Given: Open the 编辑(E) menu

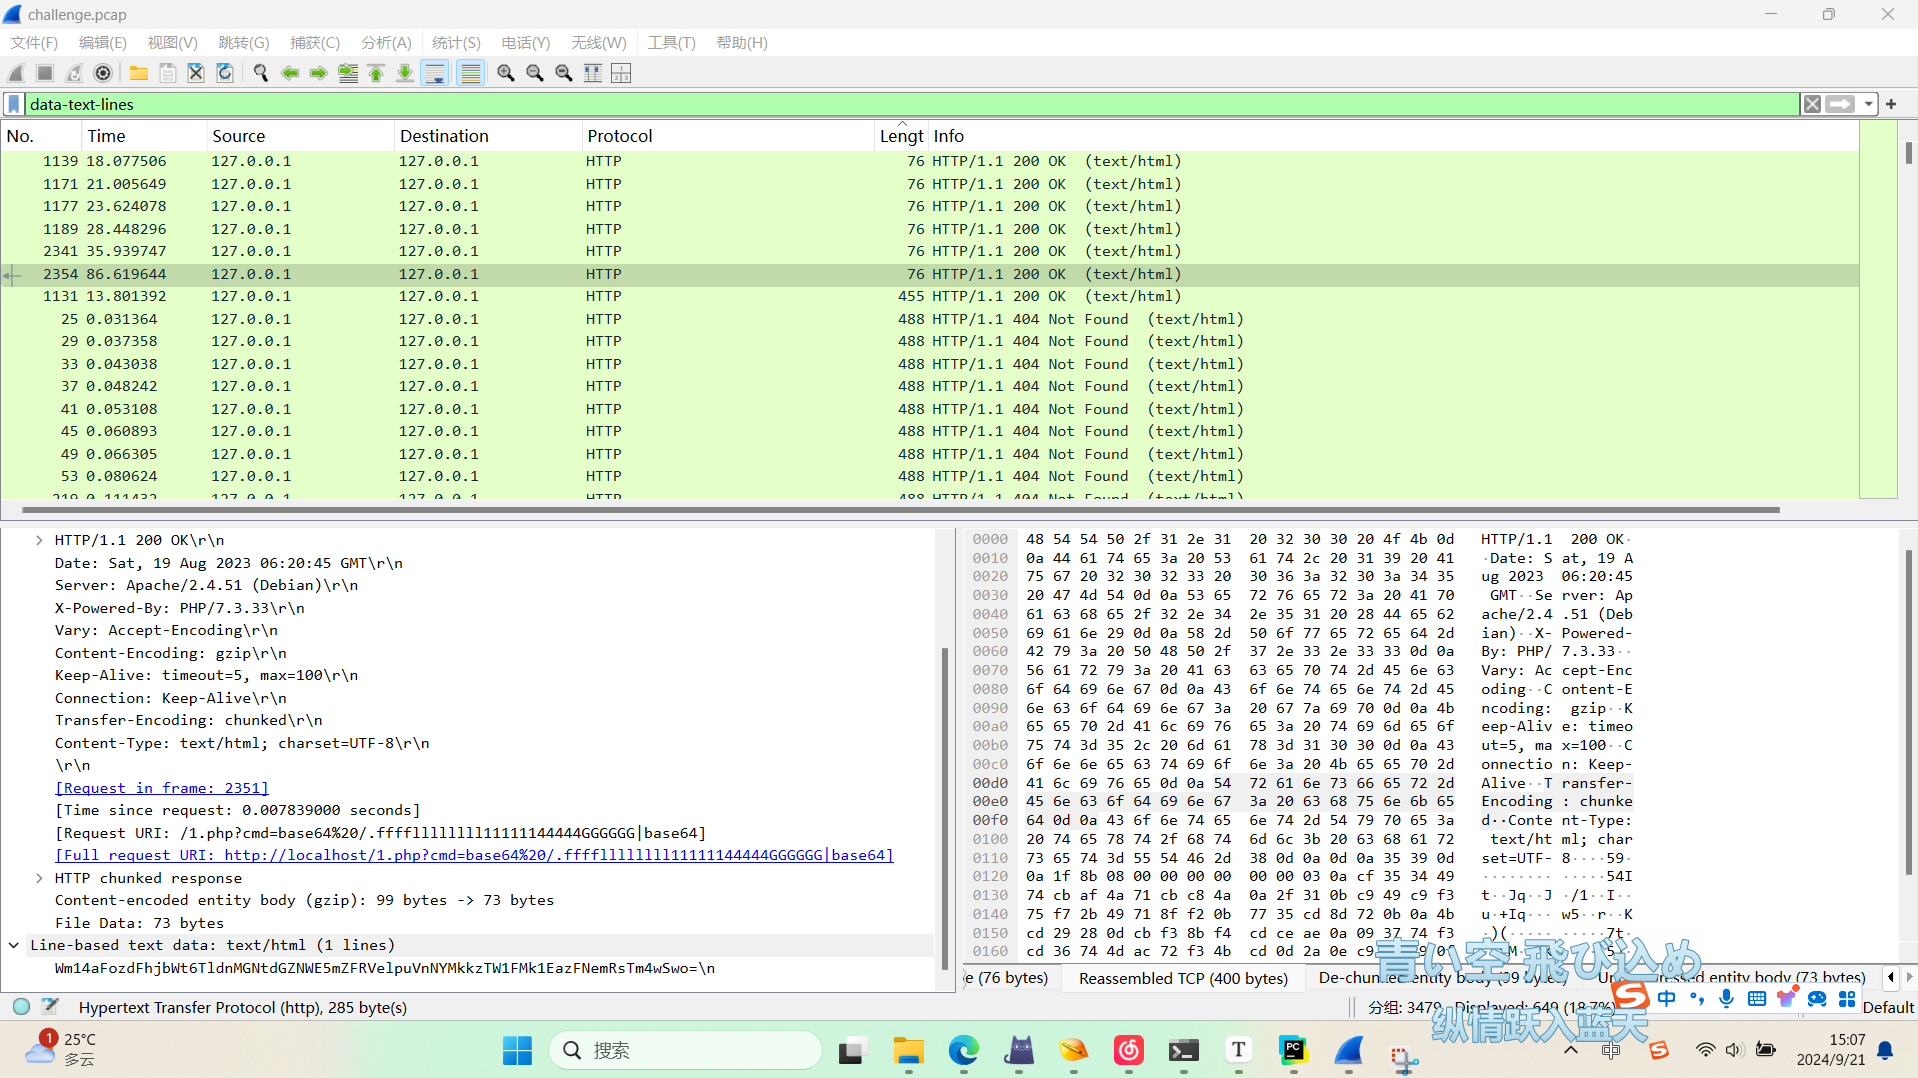Looking at the screenshot, I should [x=103, y=42].
